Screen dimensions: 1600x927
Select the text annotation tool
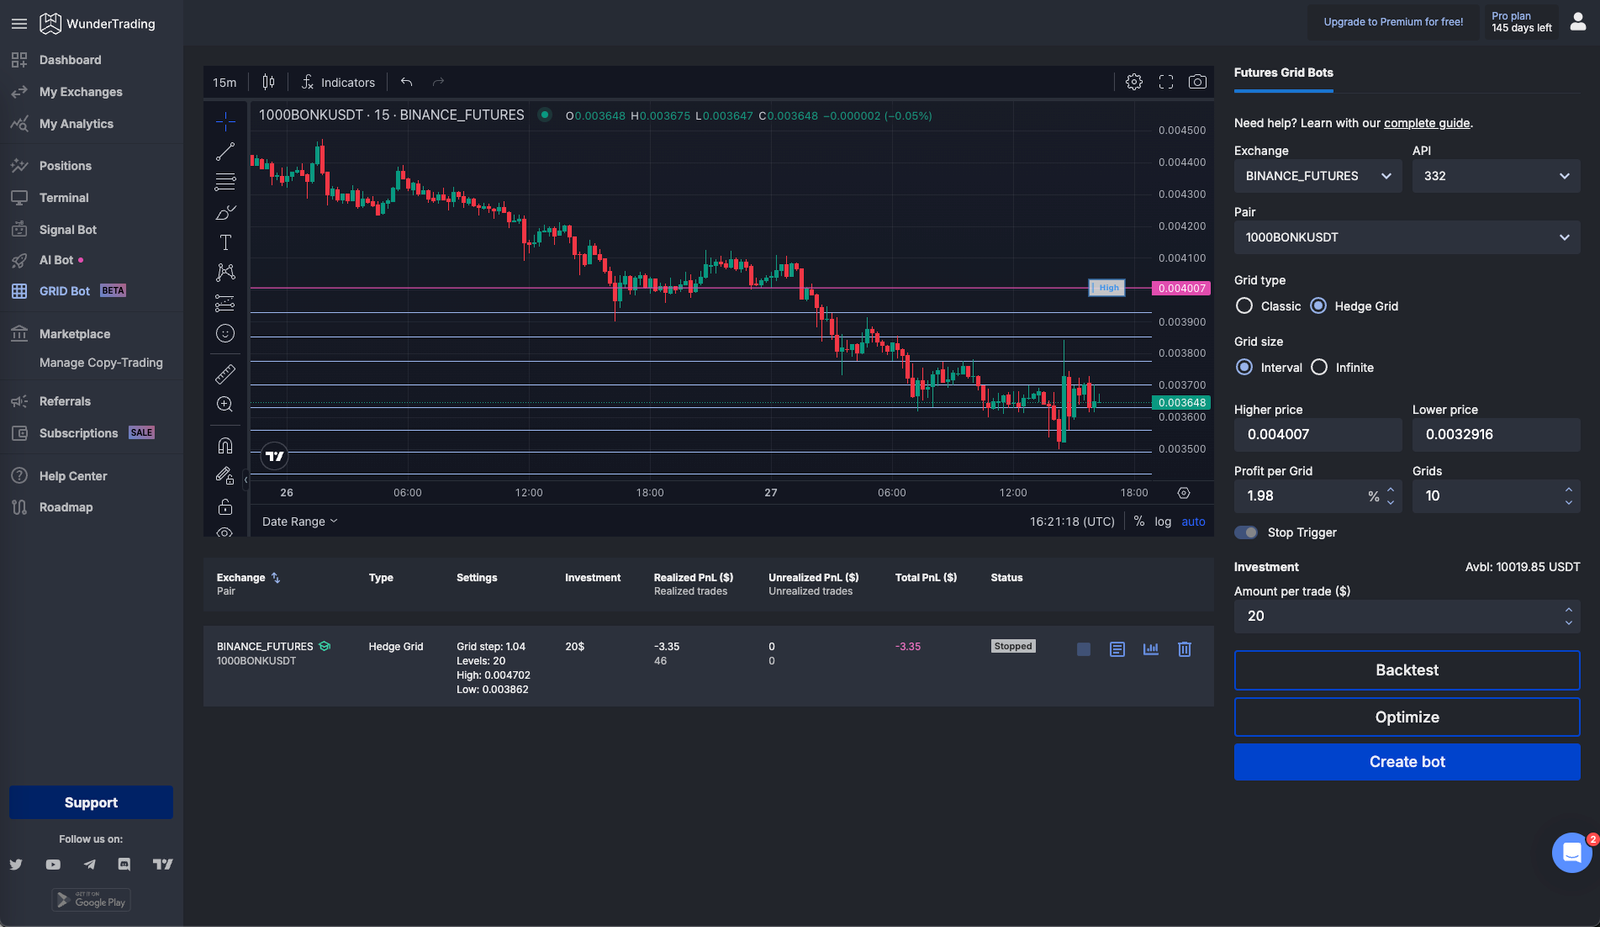(225, 243)
